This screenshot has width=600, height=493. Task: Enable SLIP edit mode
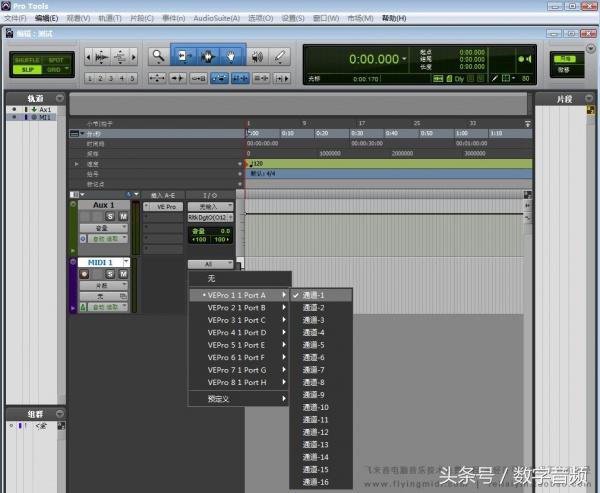pos(27,70)
